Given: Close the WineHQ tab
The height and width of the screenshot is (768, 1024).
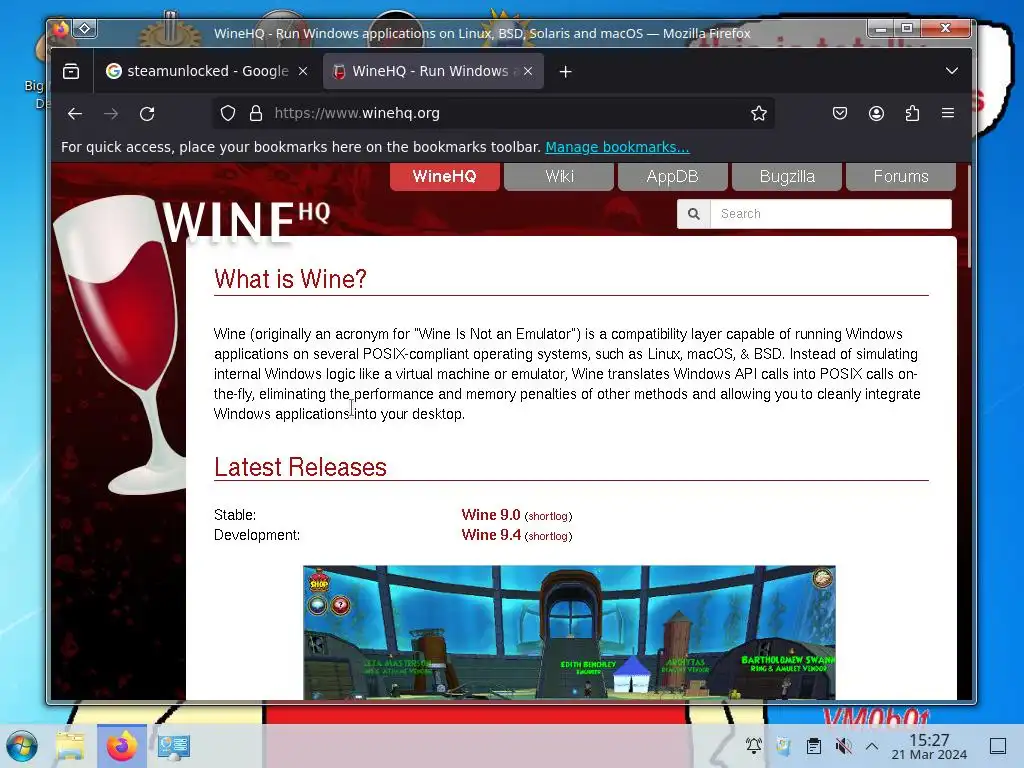Looking at the screenshot, I should pos(528,71).
